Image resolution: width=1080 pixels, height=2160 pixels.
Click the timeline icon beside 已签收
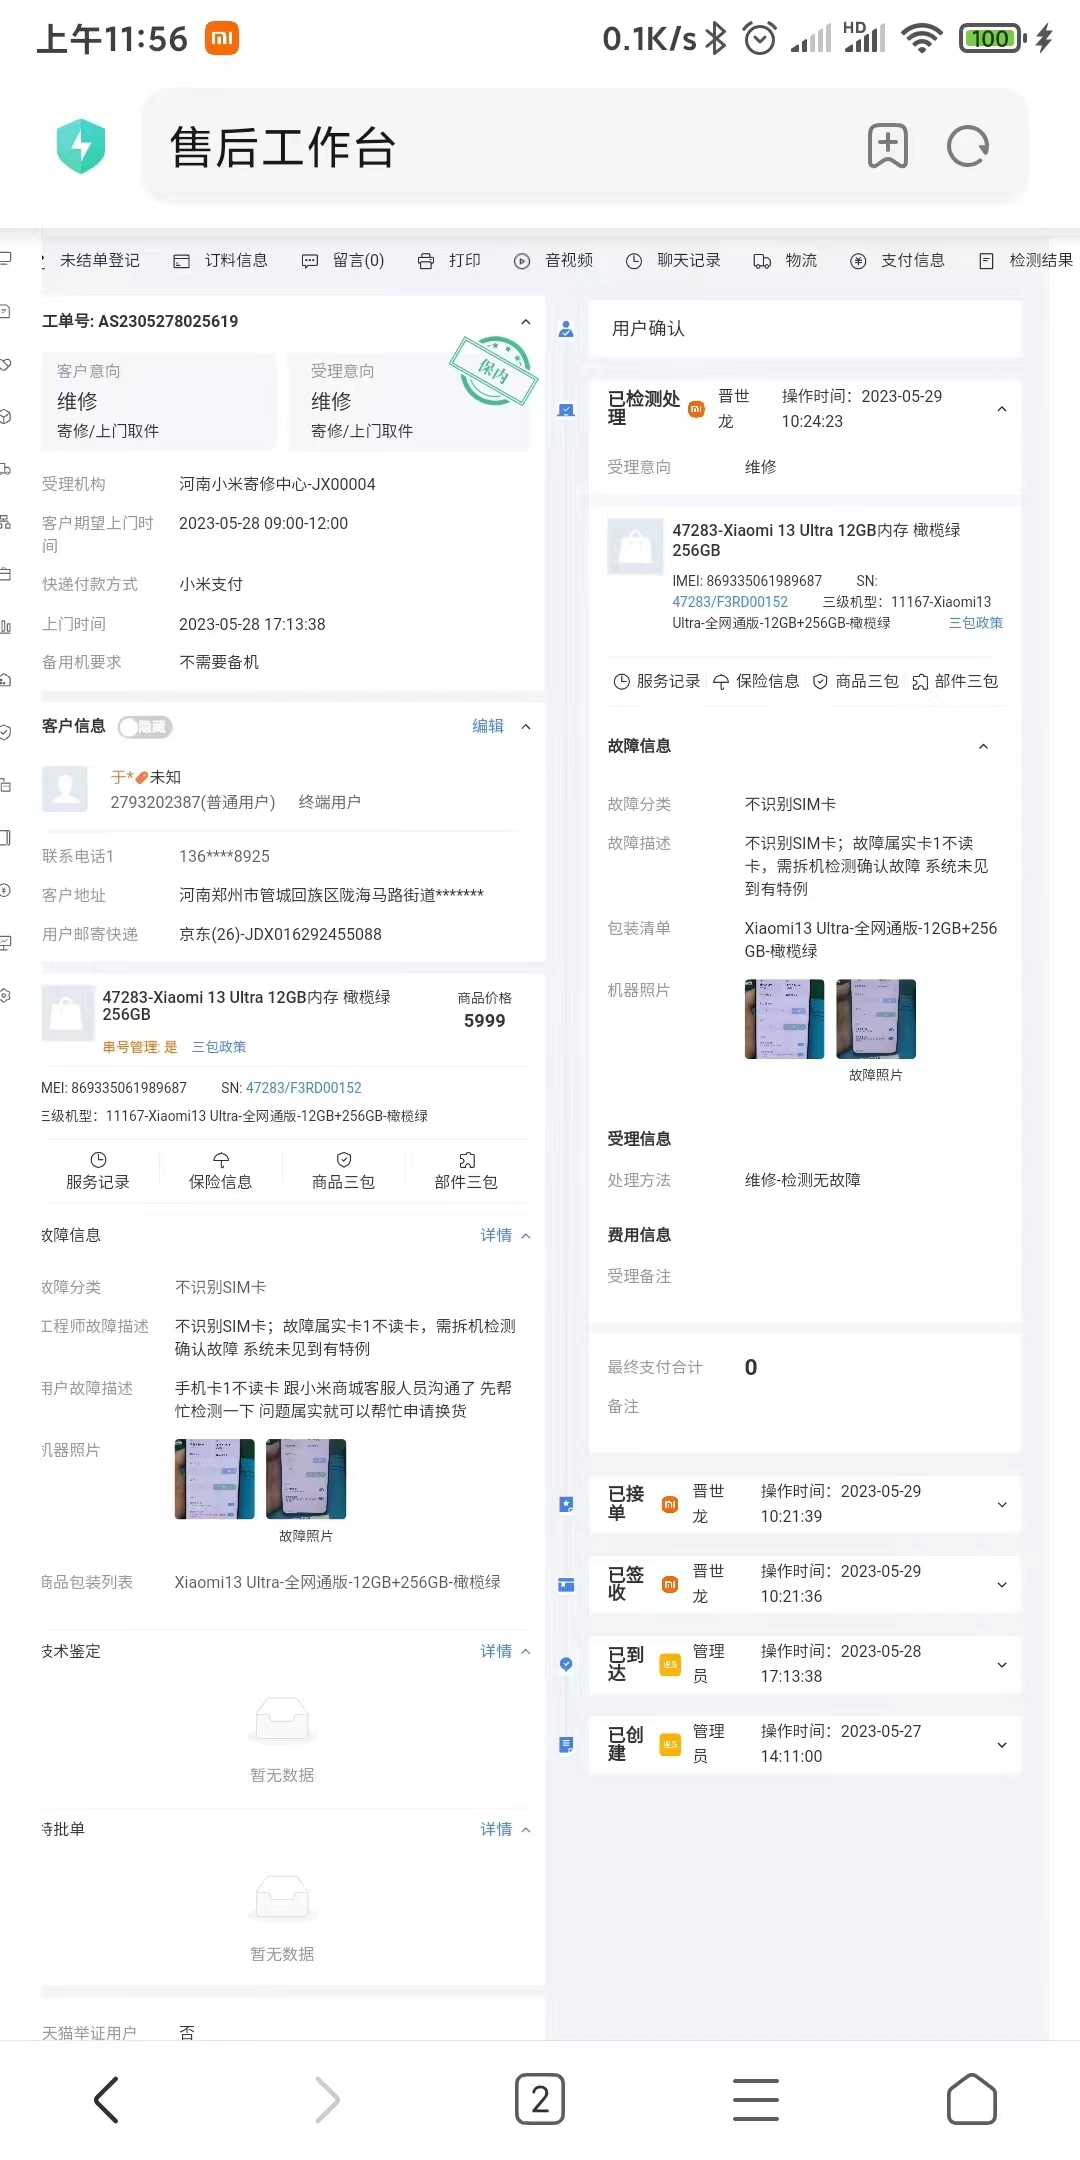tap(566, 1584)
